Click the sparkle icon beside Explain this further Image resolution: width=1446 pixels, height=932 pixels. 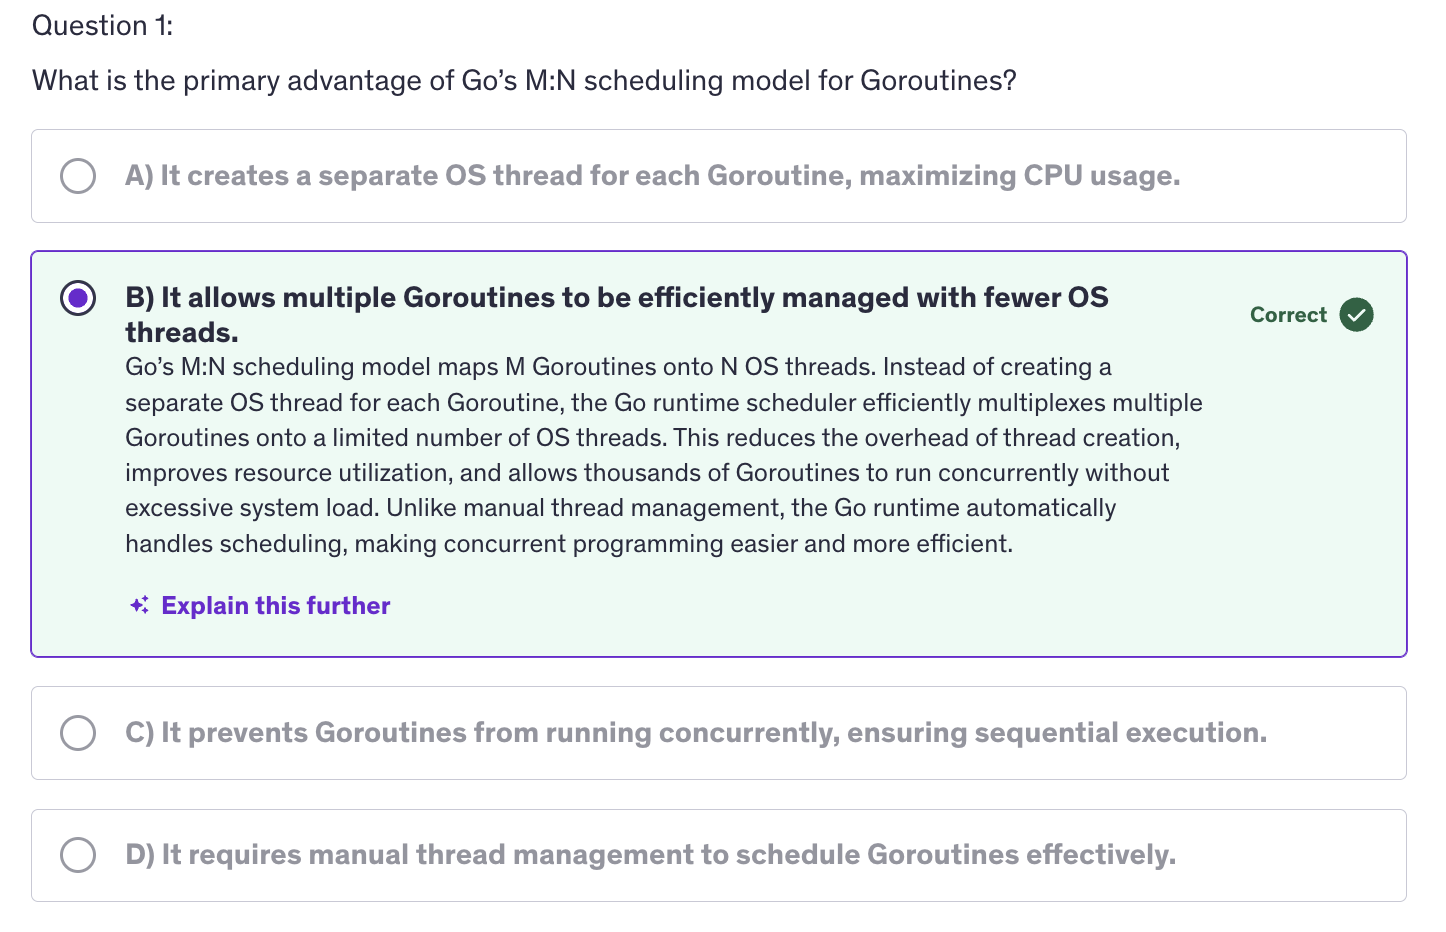coord(140,606)
